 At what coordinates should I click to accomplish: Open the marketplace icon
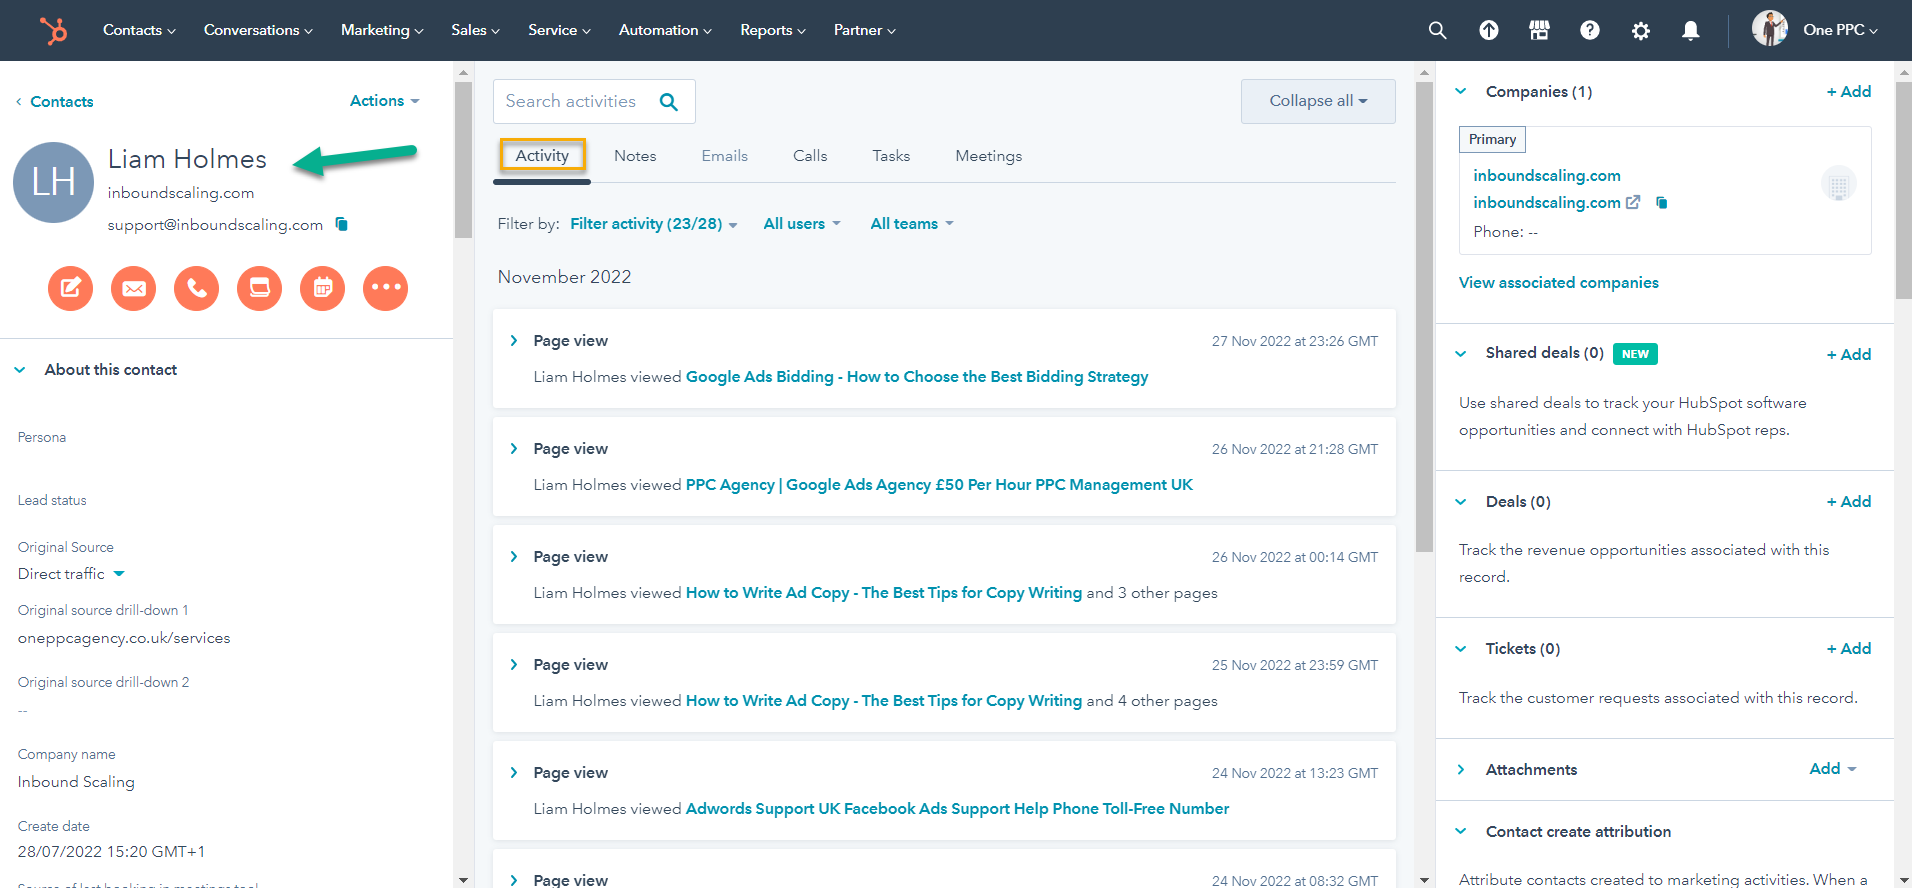pyautogui.click(x=1539, y=30)
